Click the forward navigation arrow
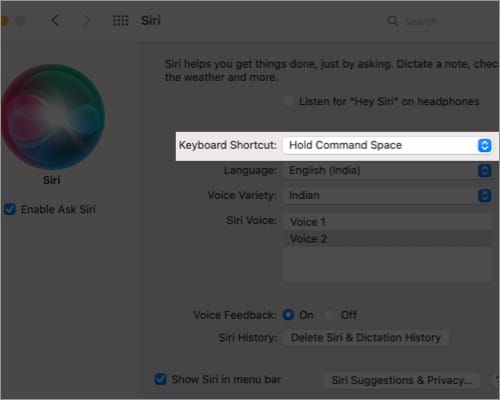Screen dimensions: 500x400 click(x=86, y=21)
